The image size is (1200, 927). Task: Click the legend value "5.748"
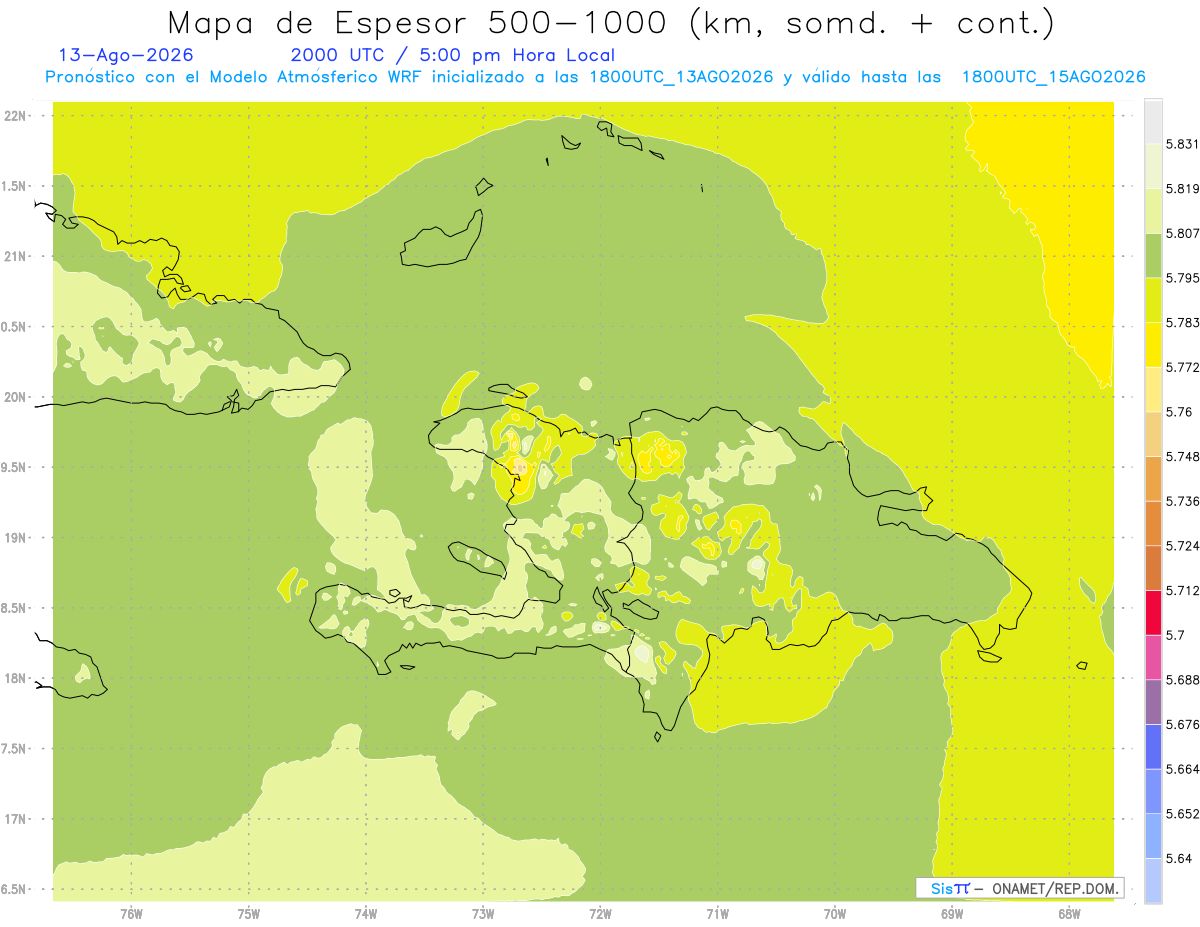(1183, 456)
